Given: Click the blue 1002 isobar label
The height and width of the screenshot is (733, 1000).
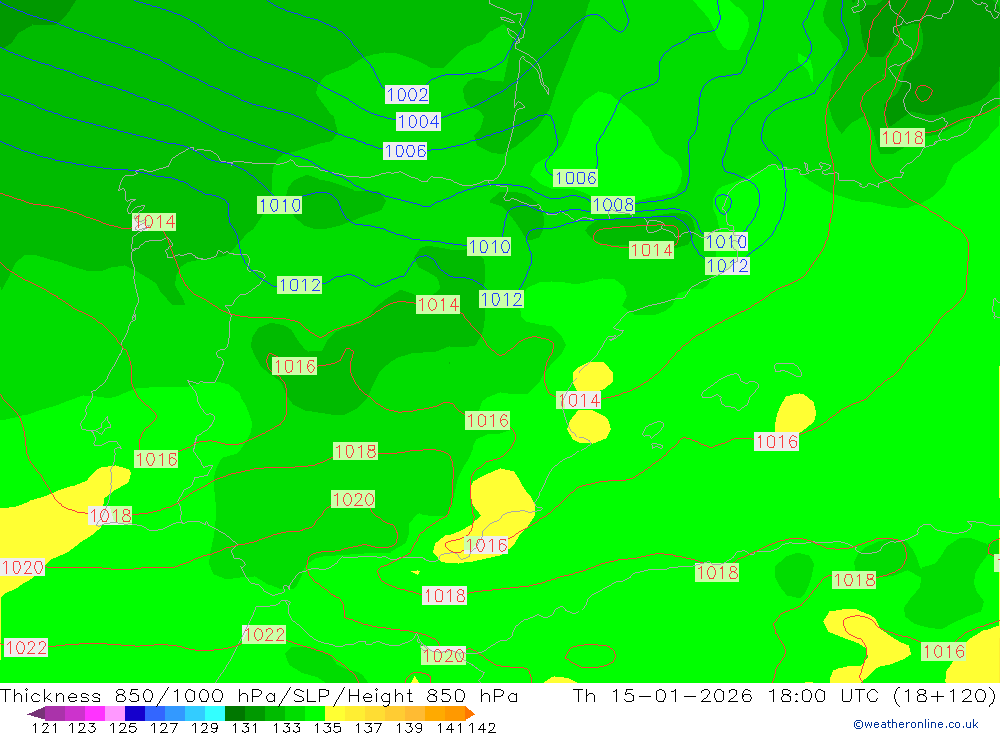Looking at the screenshot, I should 407,95.
